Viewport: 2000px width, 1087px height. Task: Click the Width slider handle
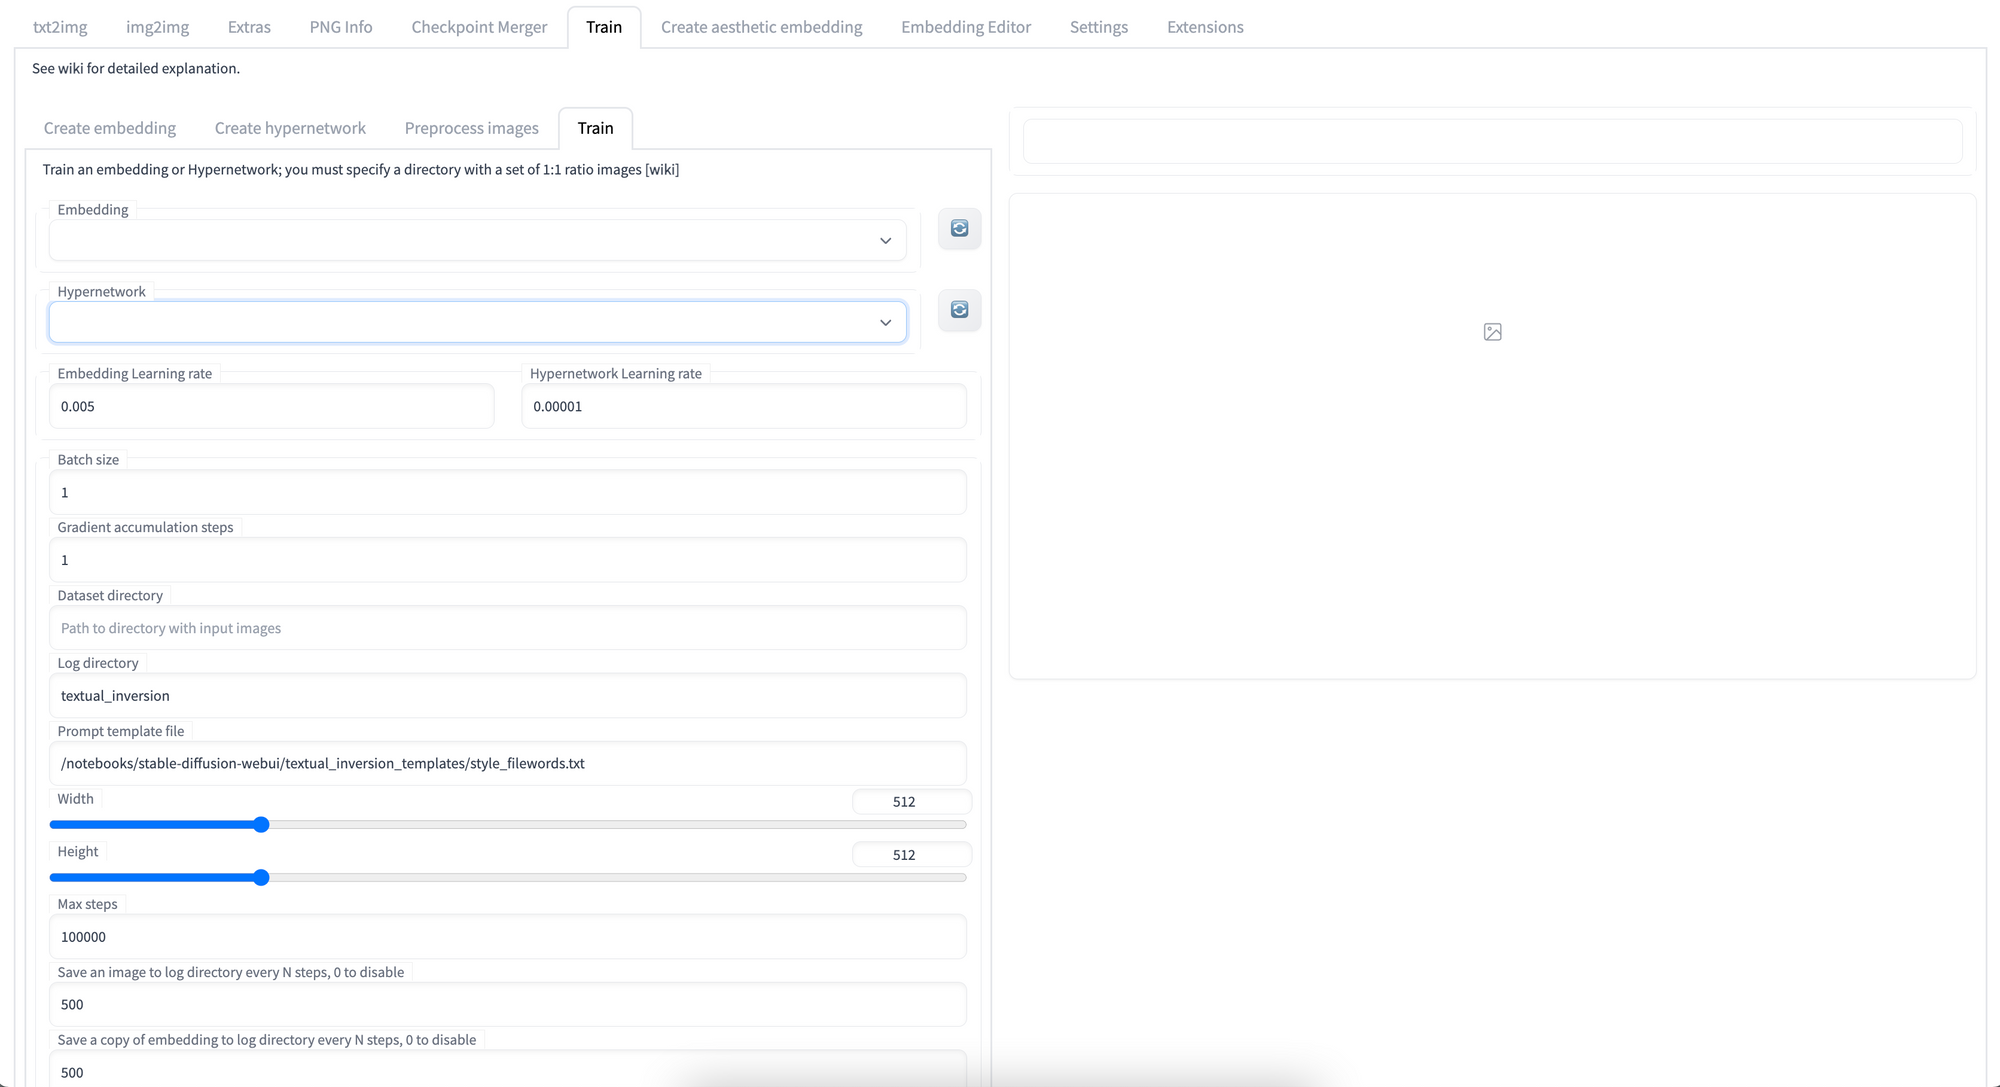point(261,825)
